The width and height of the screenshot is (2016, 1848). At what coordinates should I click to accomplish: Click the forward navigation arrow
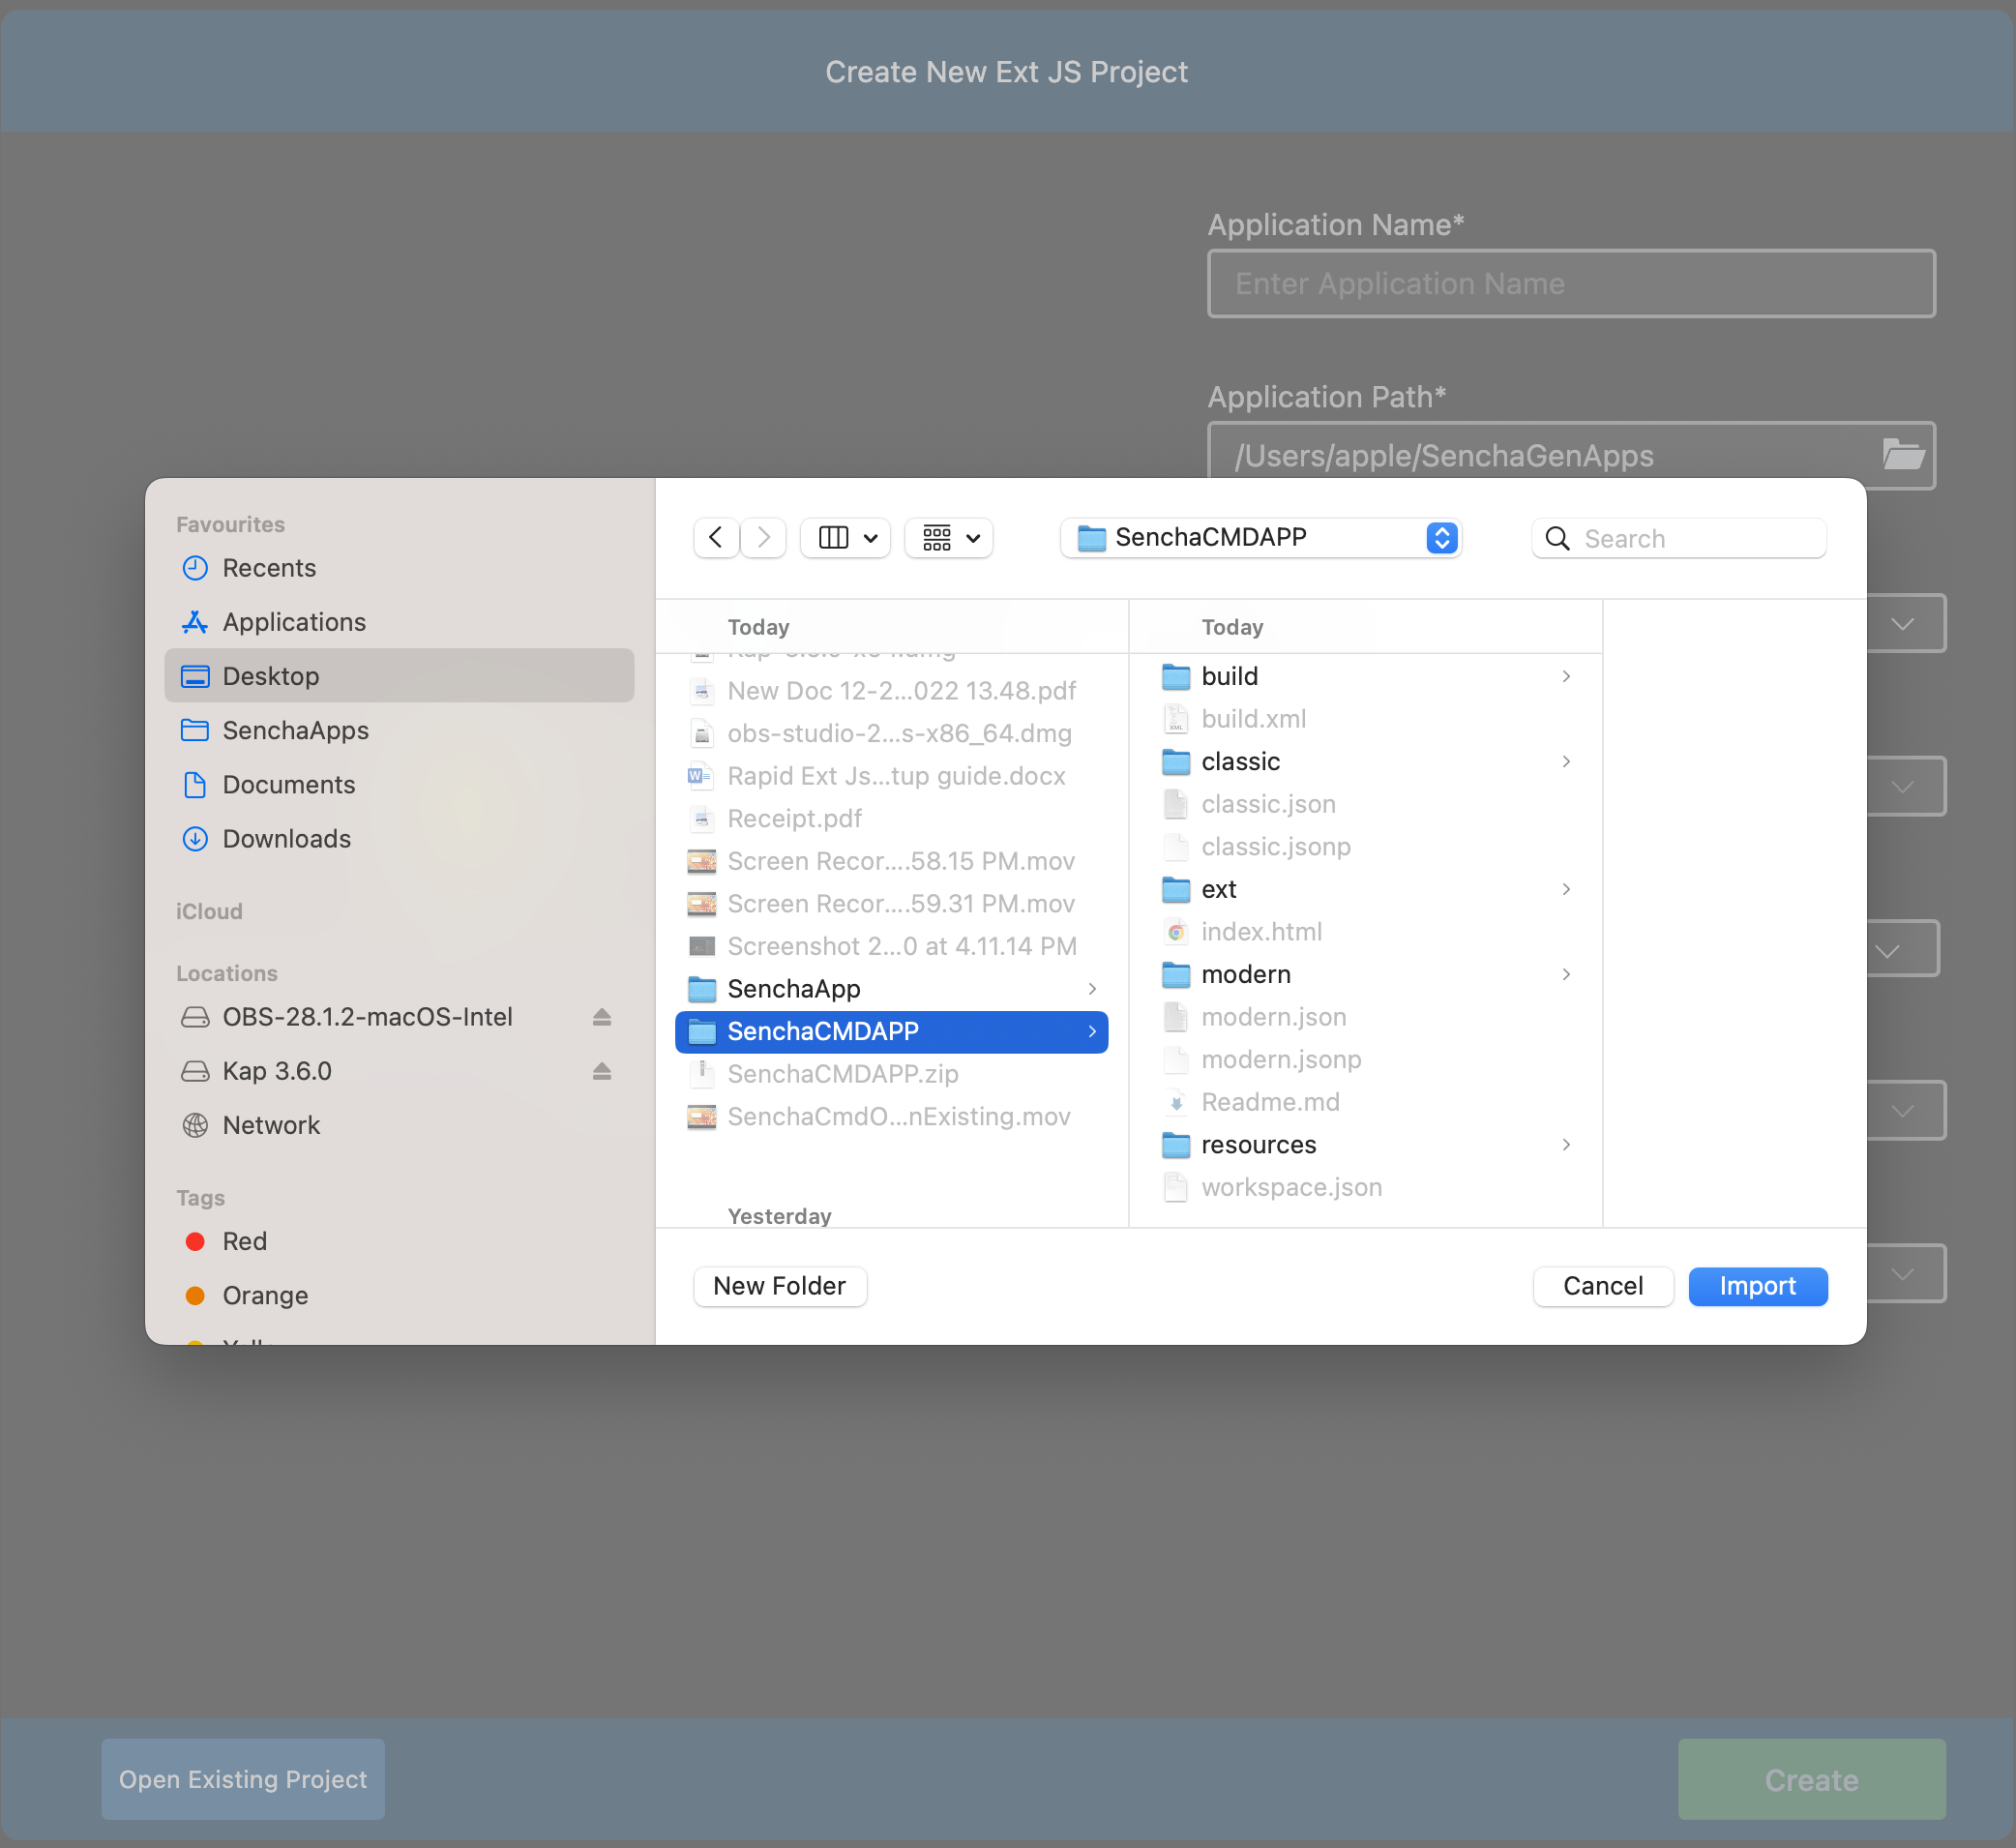click(764, 538)
